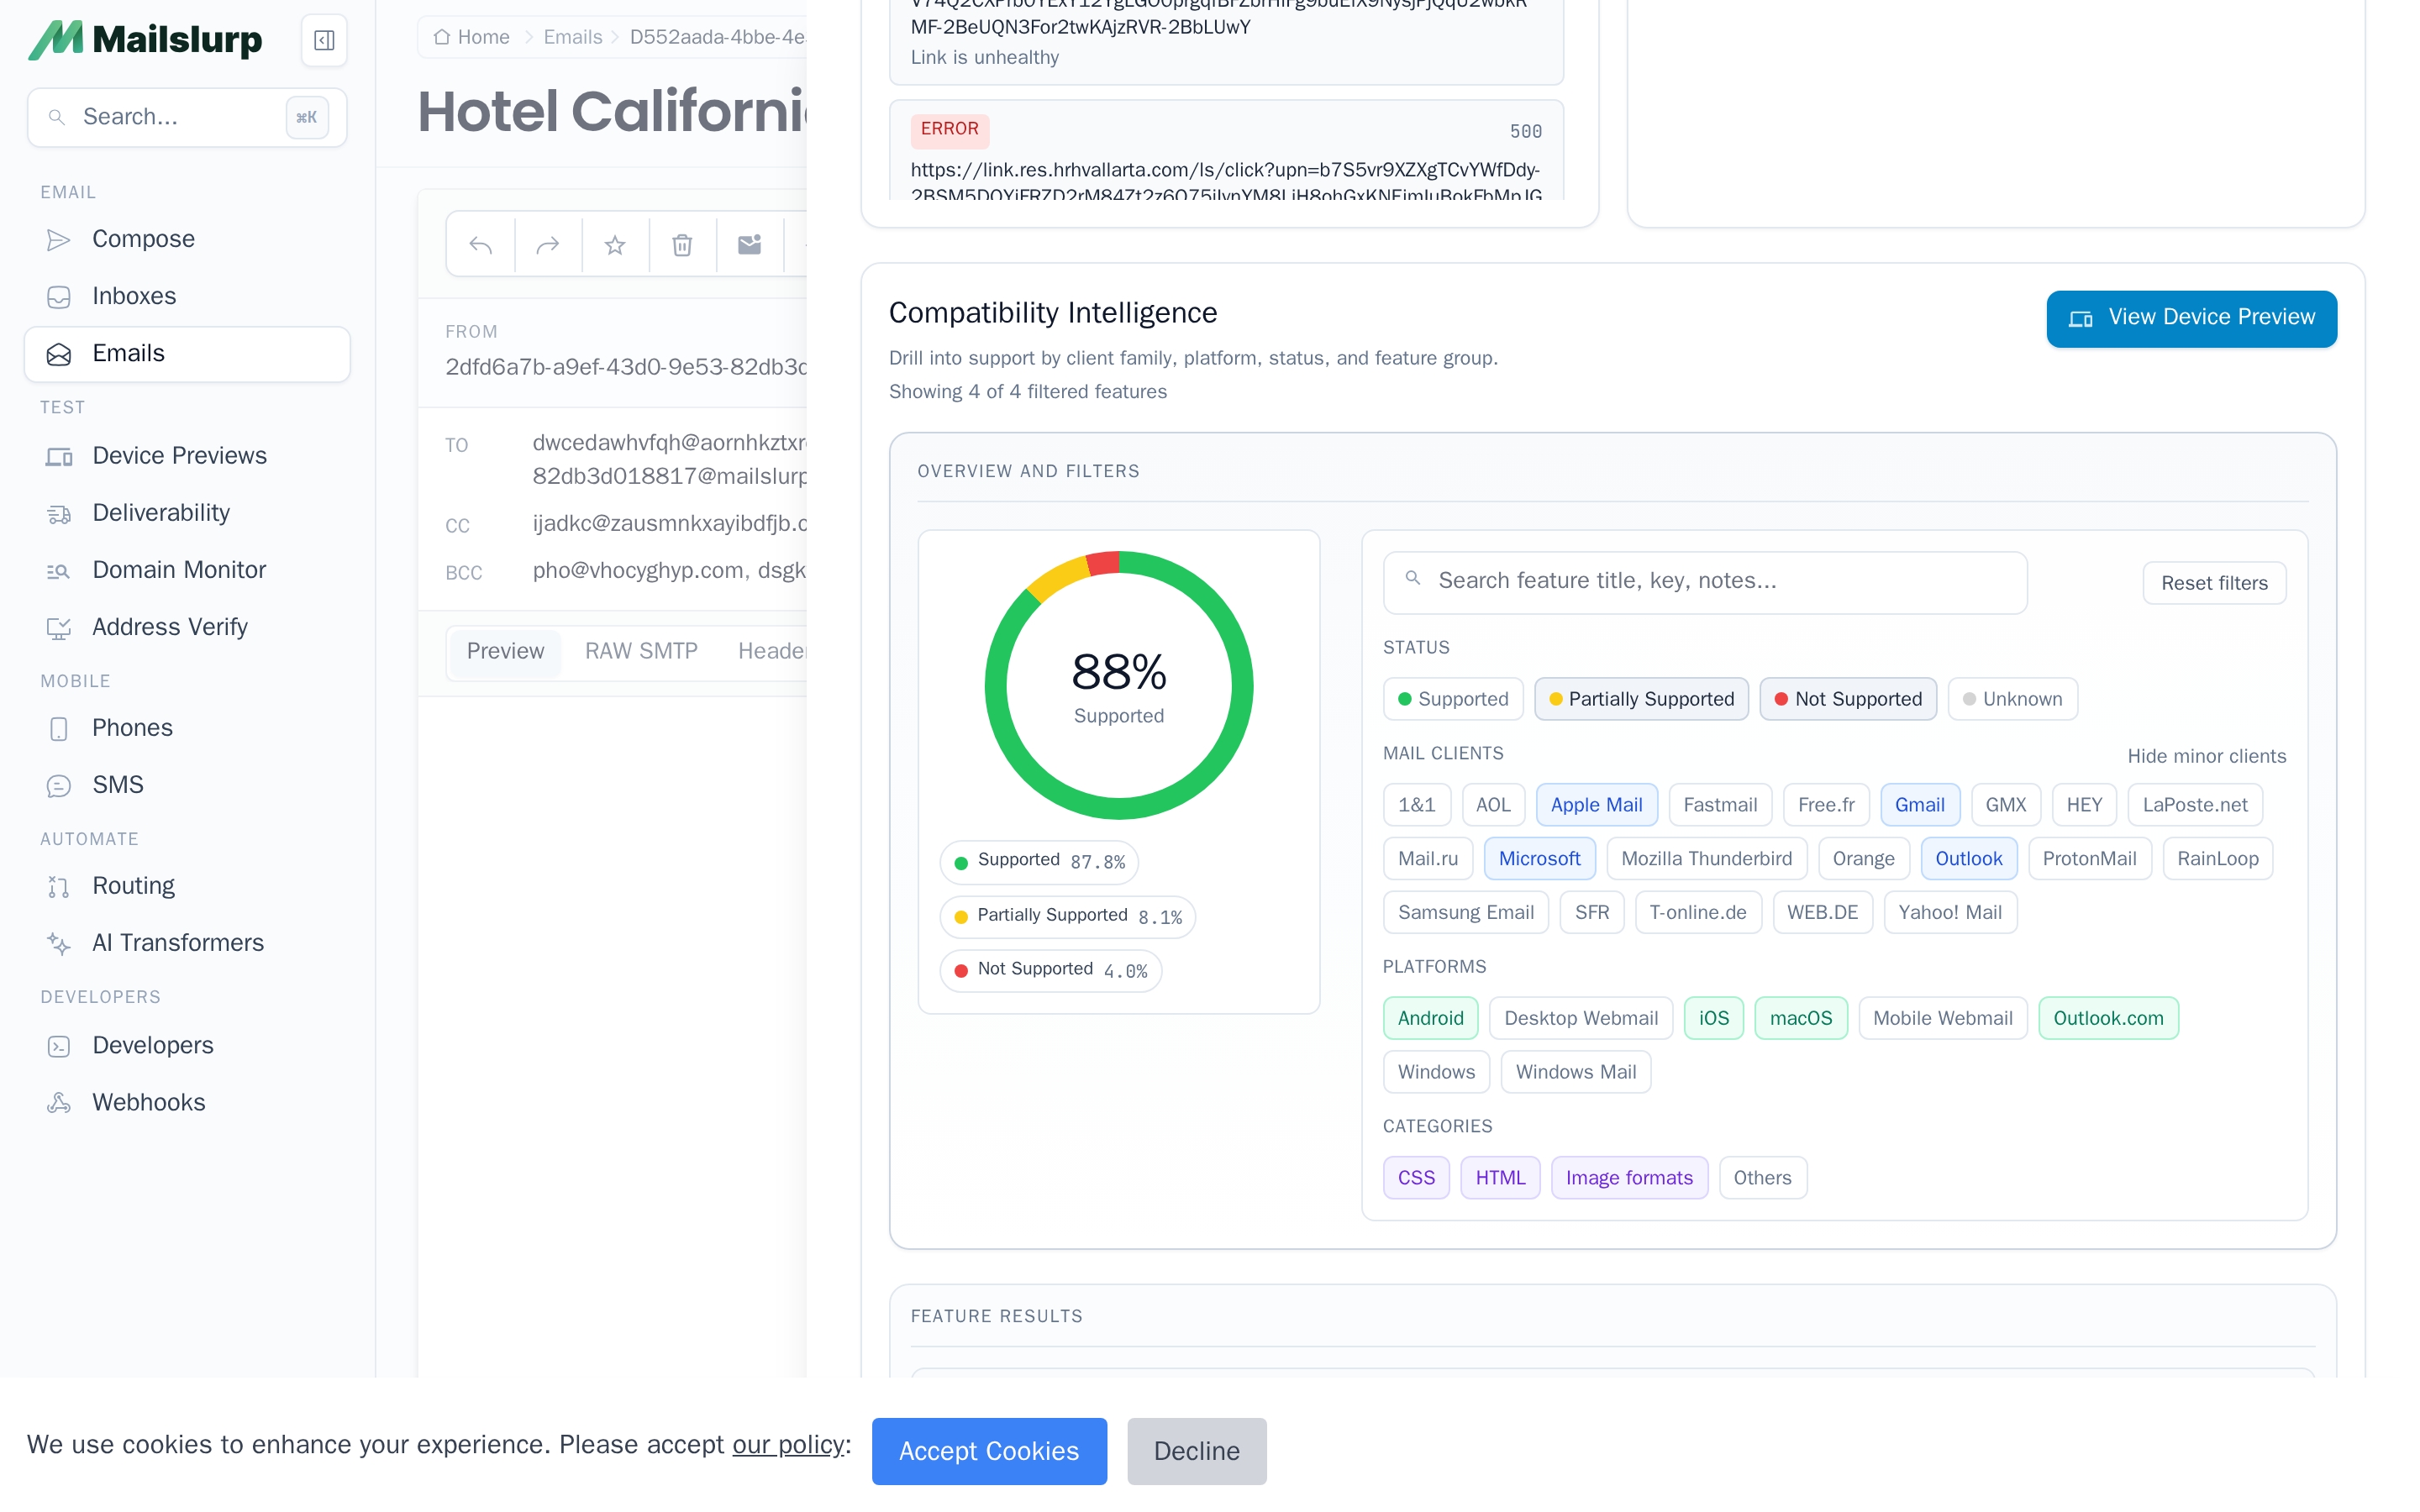Select the Preview tab
The height and width of the screenshot is (1512, 2420).
[505, 651]
